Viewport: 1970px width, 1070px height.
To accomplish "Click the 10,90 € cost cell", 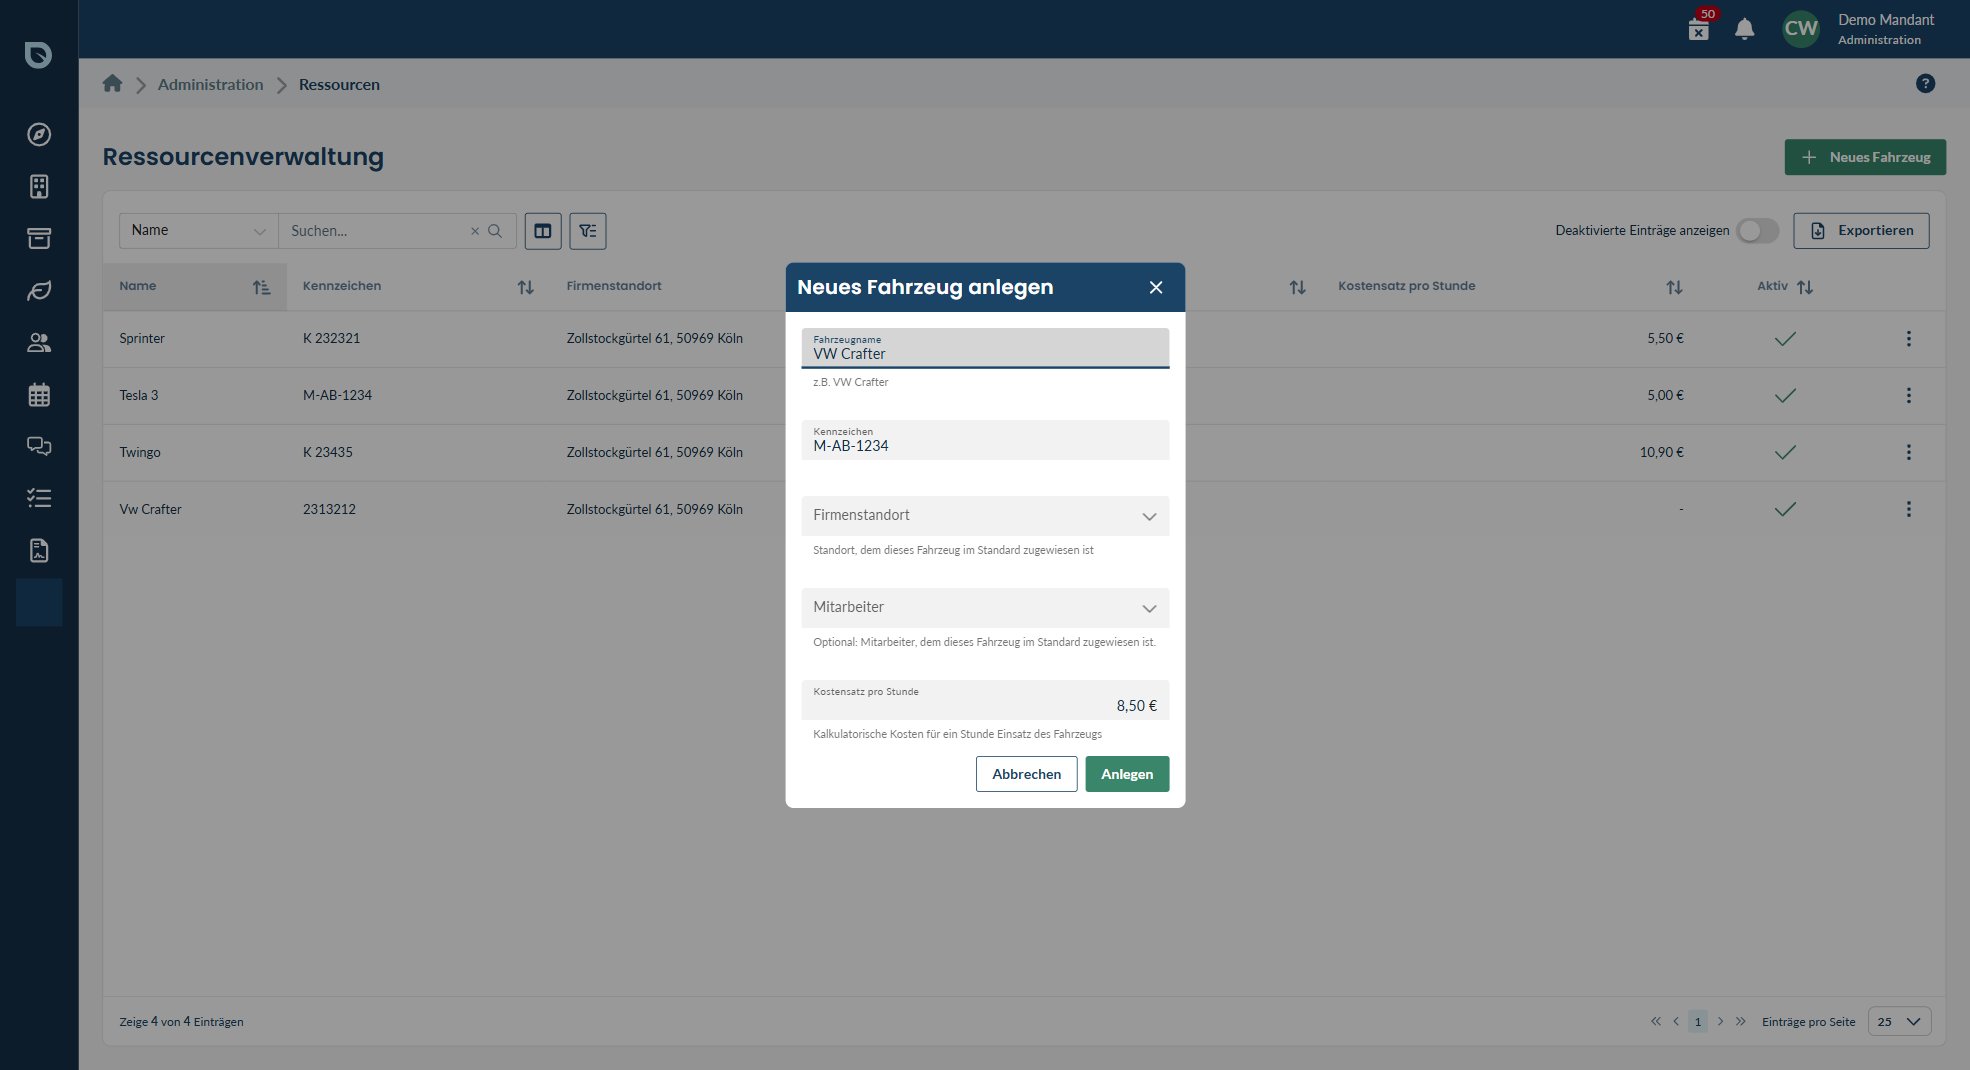I will point(1661,453).
